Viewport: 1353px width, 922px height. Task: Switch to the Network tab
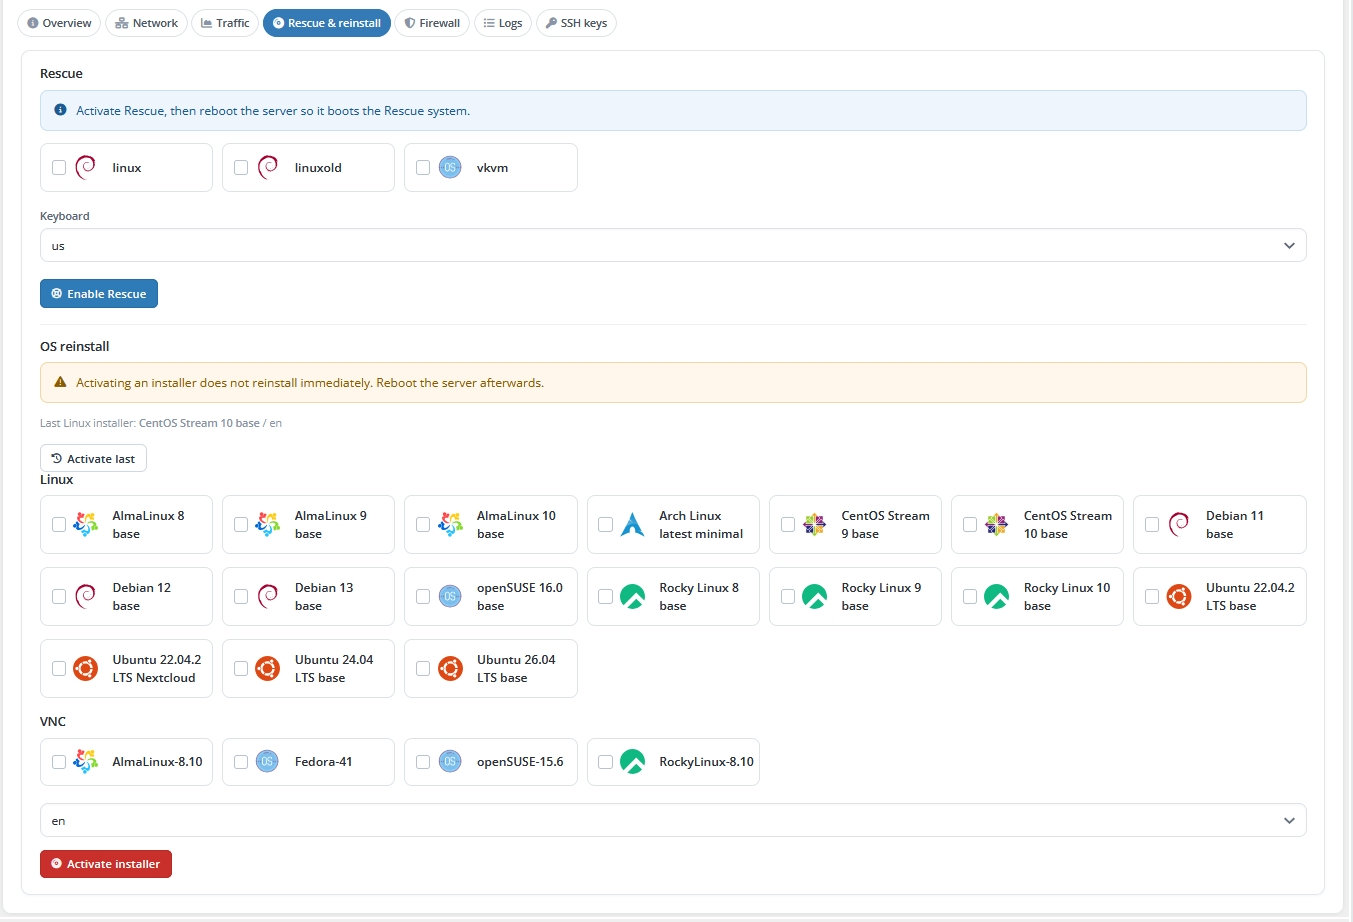146,23
